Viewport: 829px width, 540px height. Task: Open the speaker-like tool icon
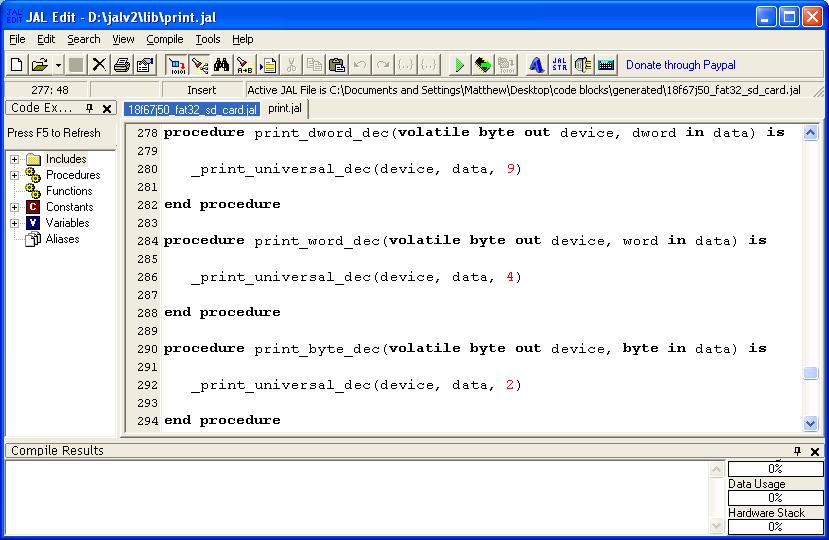tap(583, 65)
